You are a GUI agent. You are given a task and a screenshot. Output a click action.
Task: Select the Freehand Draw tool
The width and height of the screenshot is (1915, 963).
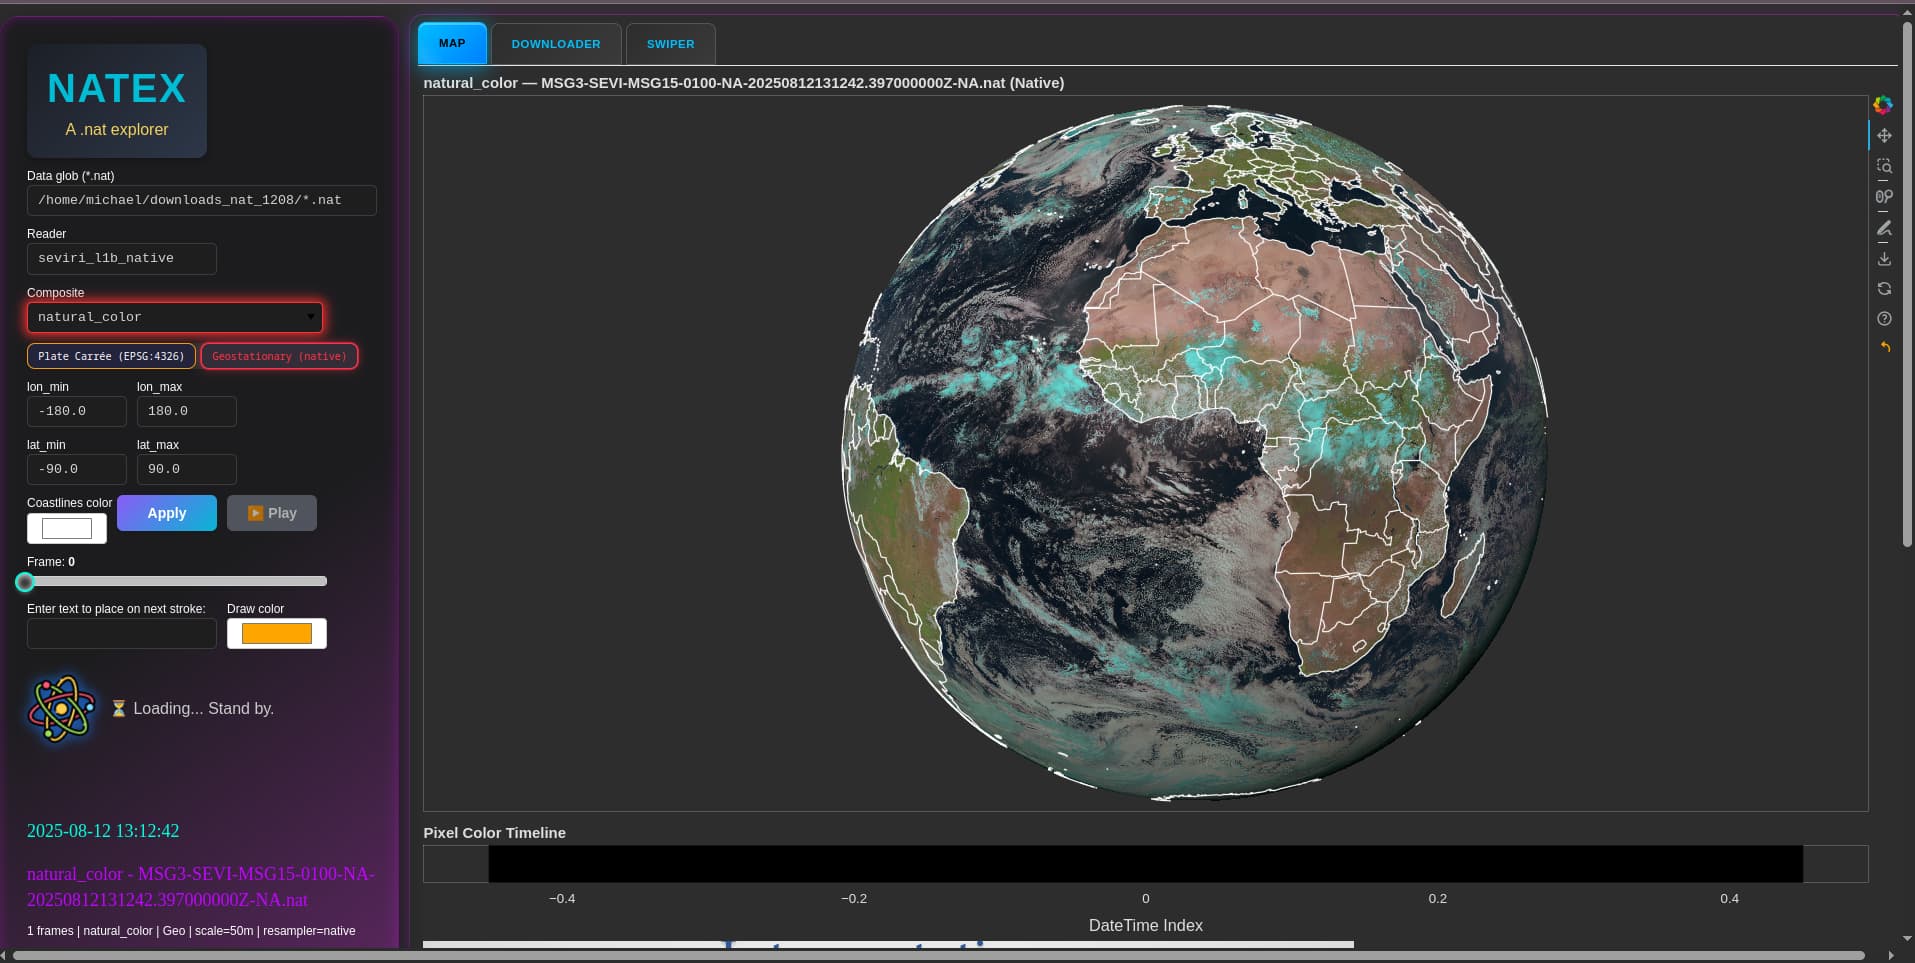coord(1884,228)
